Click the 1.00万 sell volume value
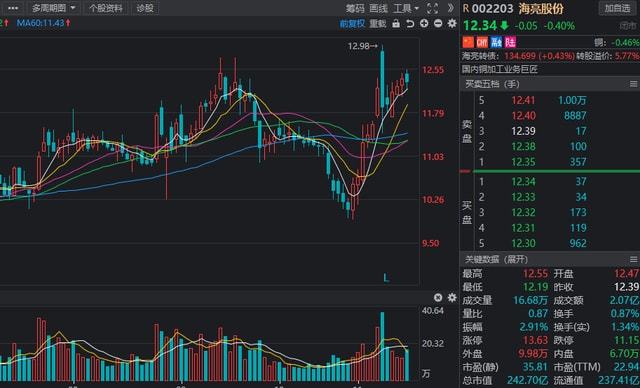The image size is (640, 388). [572, 100]
